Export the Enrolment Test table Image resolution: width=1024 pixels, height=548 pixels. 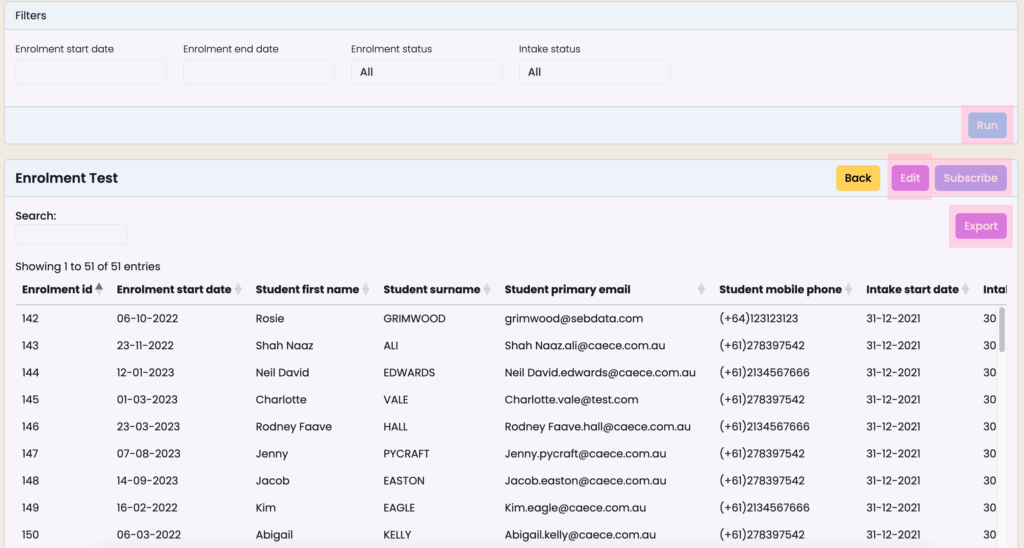point(980,226)
